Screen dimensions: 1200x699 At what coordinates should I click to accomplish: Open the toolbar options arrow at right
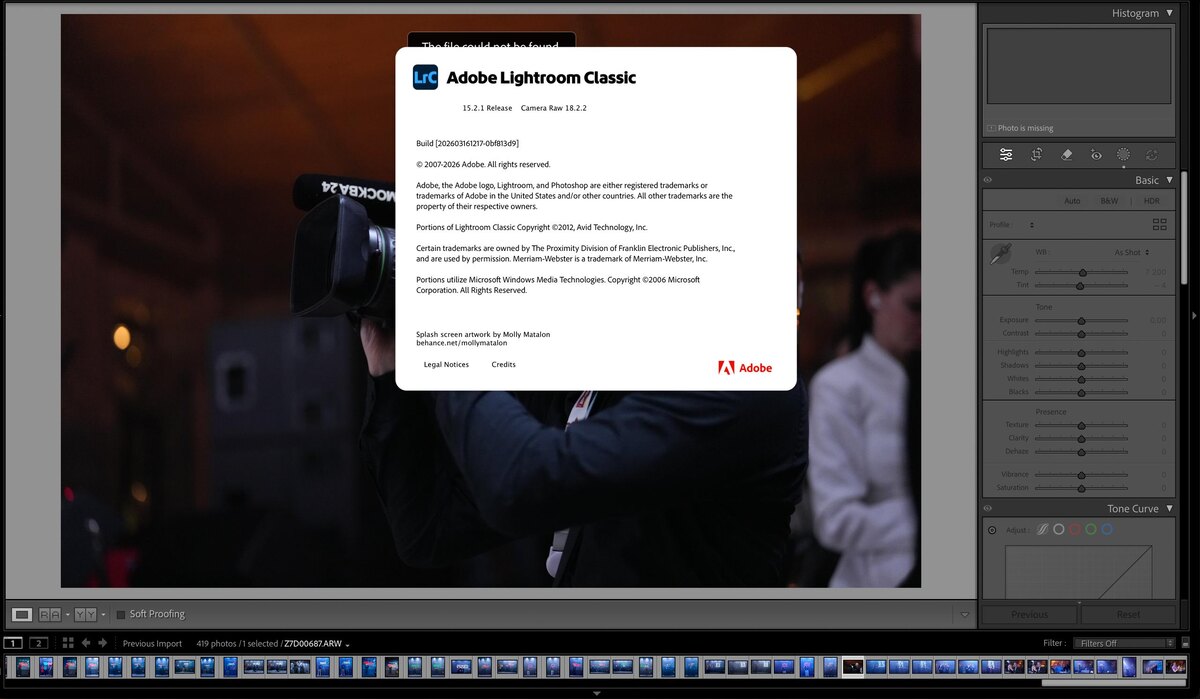(964, 614)
